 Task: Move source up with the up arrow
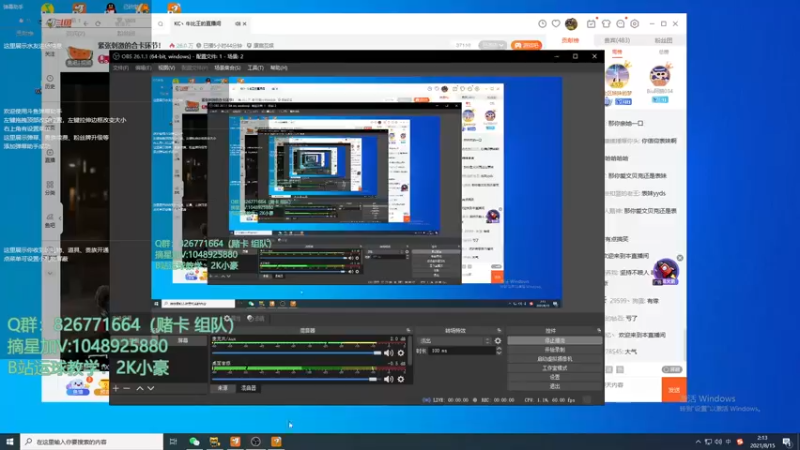pyautogui.click(x=139, y=388)
